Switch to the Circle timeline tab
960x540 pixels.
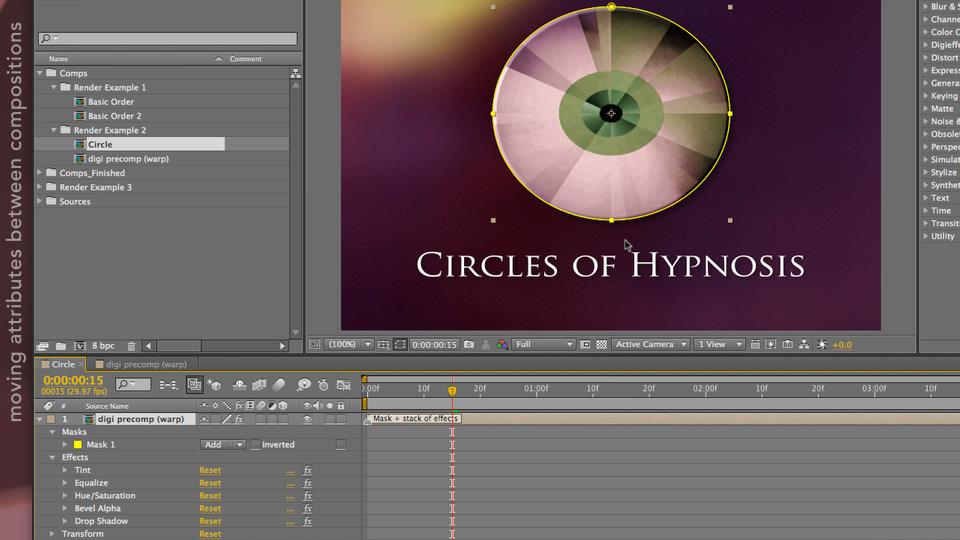pos(63,364)
